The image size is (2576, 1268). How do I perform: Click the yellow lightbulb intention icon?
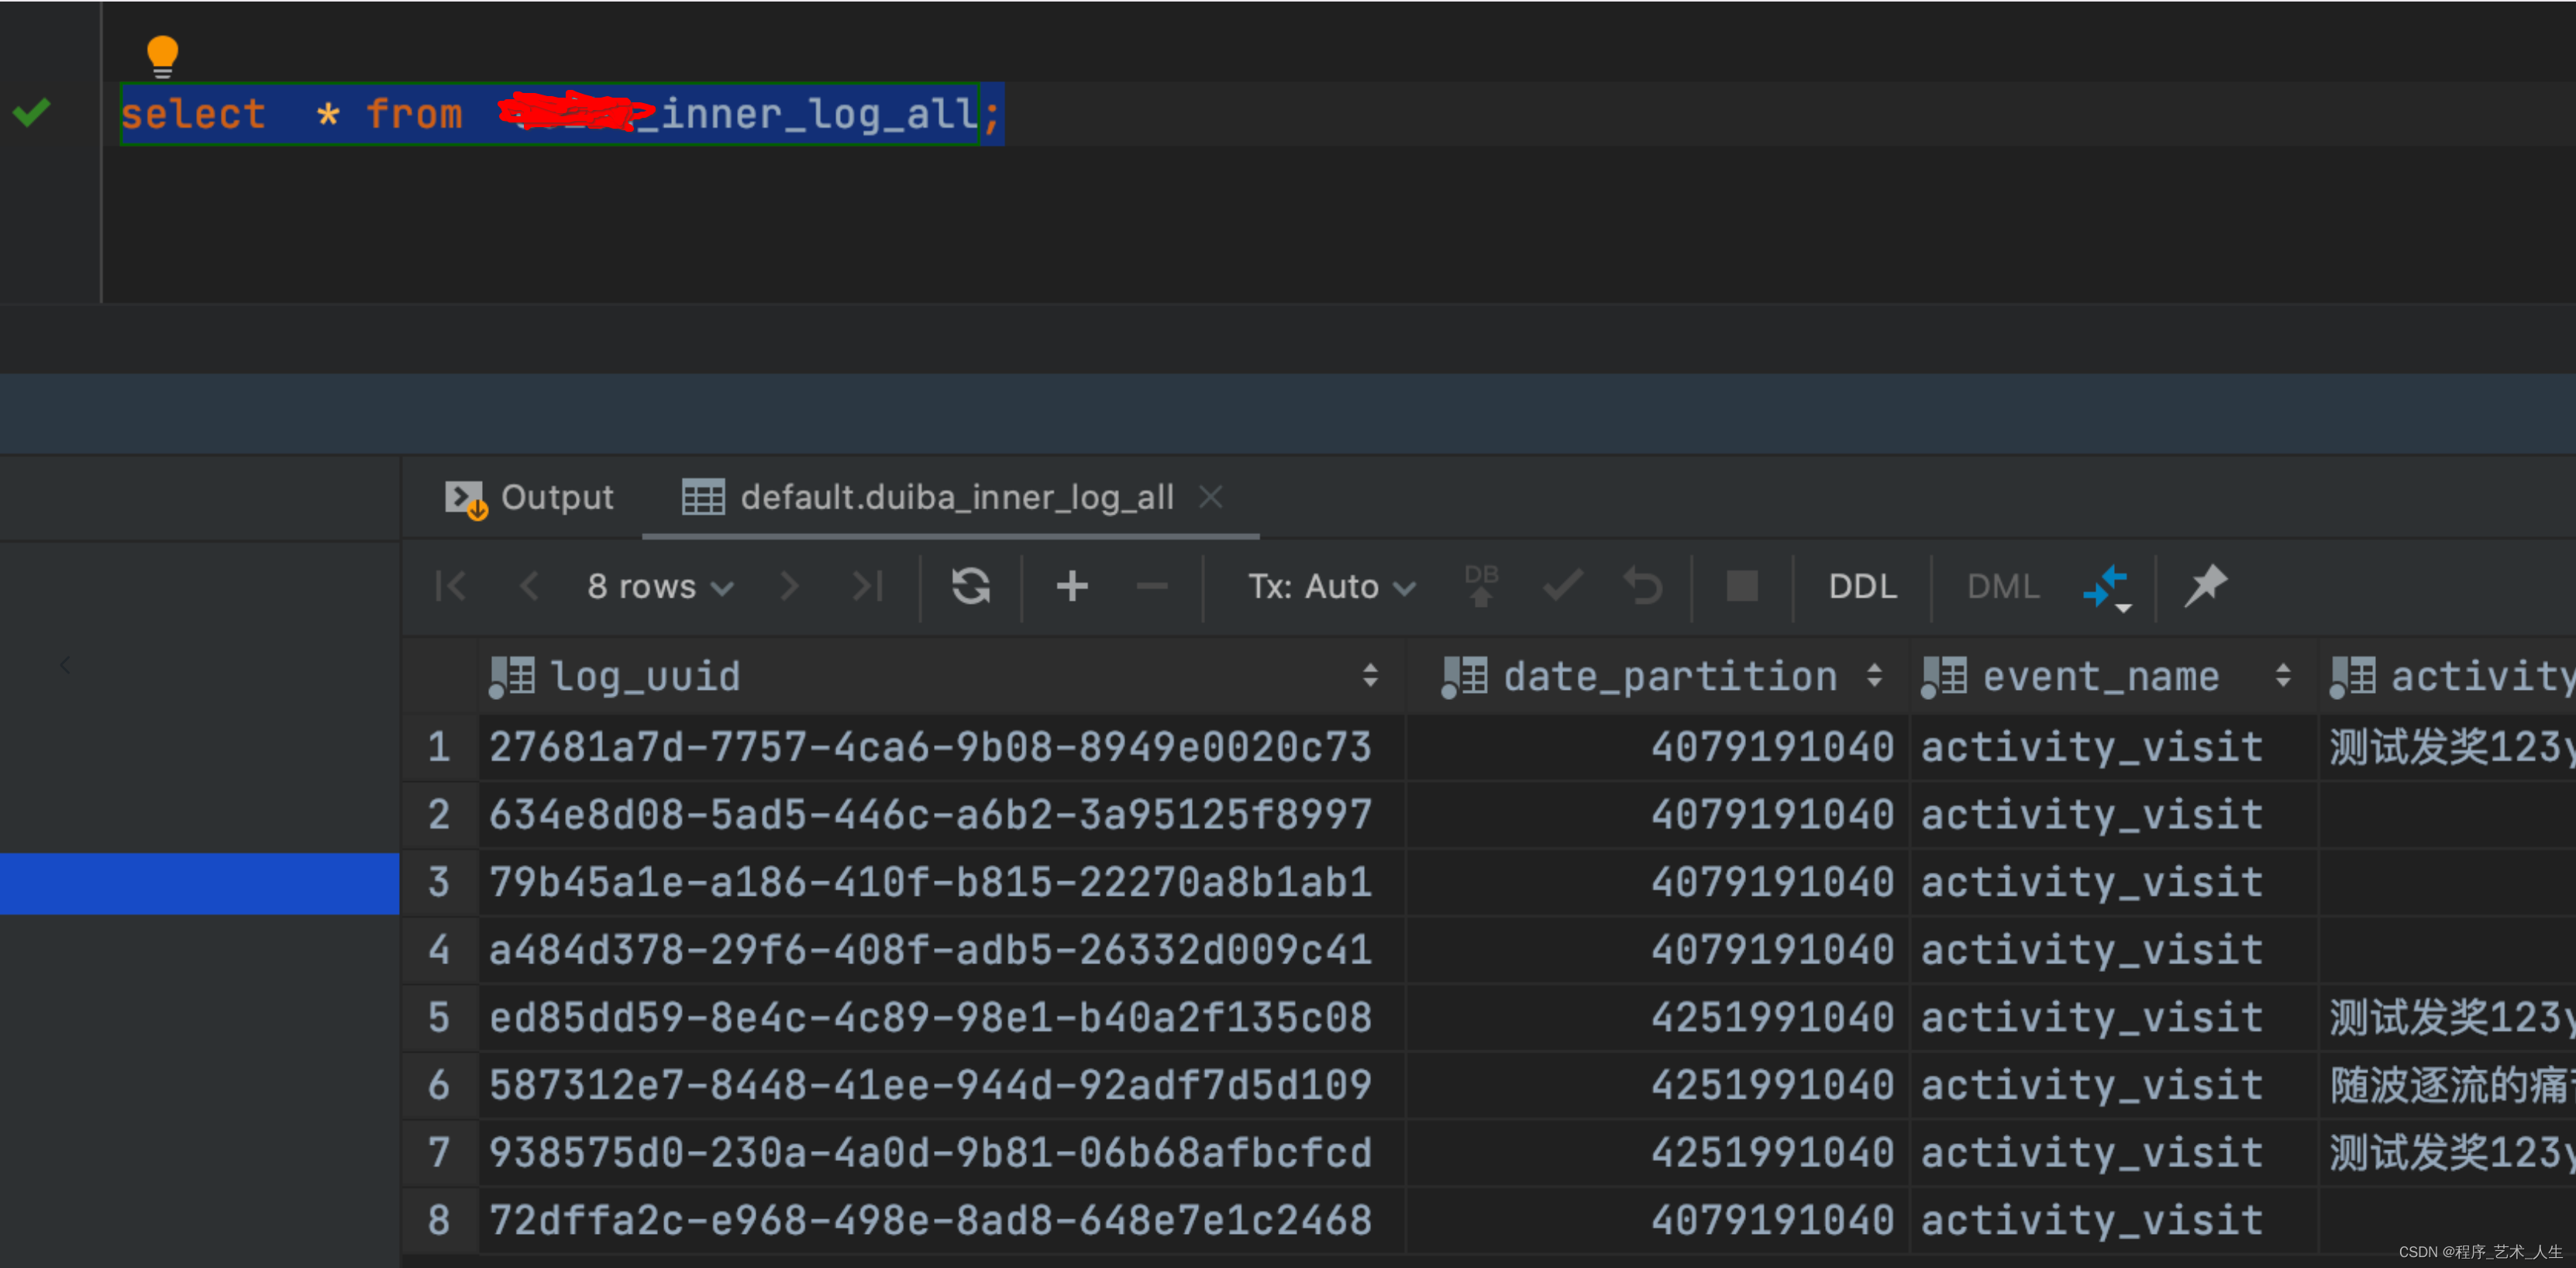click(162, 55)
